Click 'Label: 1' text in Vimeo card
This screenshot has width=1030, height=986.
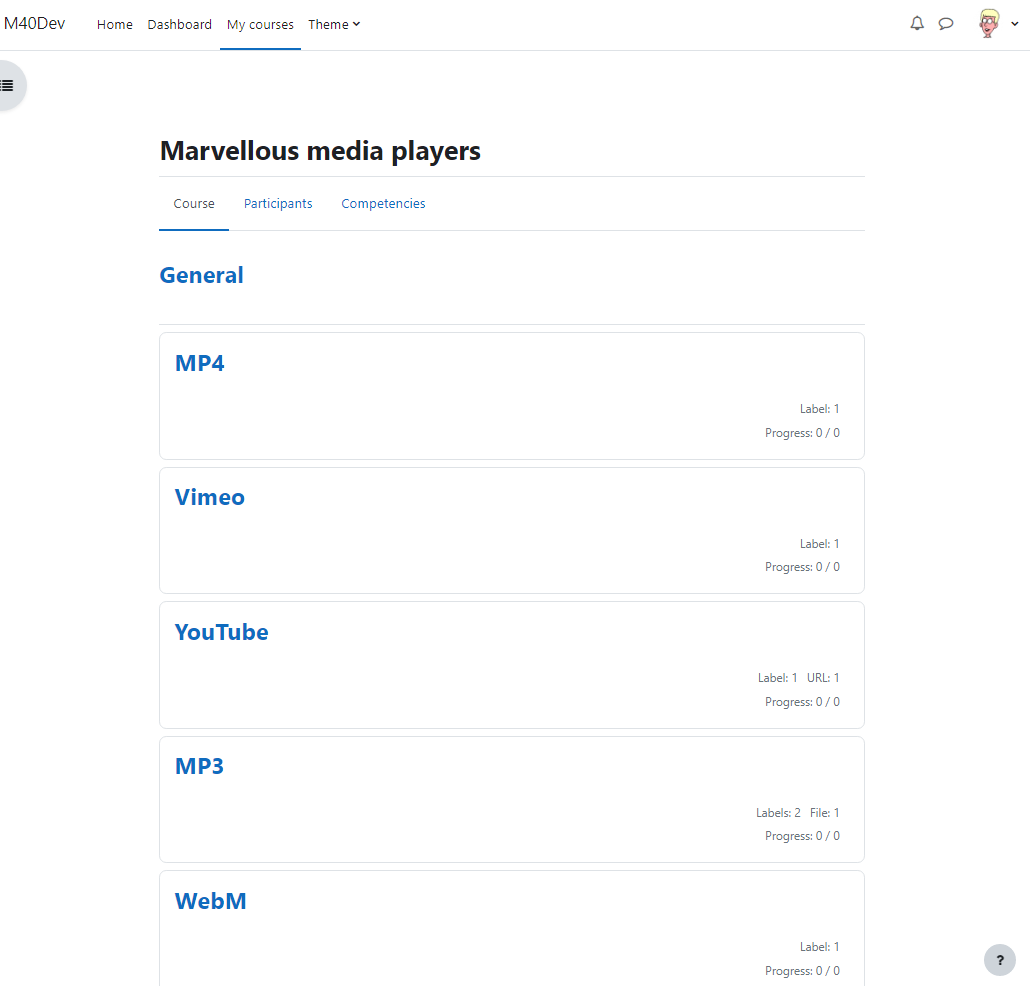click(819, 544)
